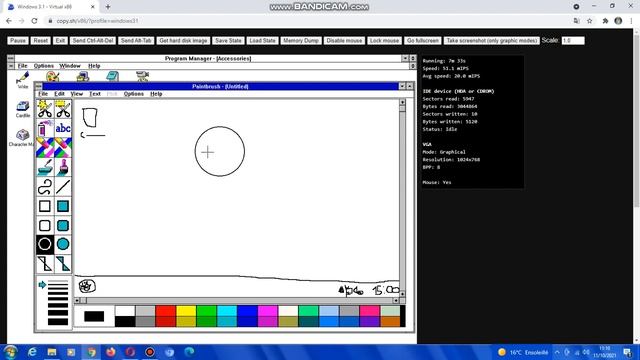
Task: Open Program Manager File menu
Action: [x=22, y=66]
